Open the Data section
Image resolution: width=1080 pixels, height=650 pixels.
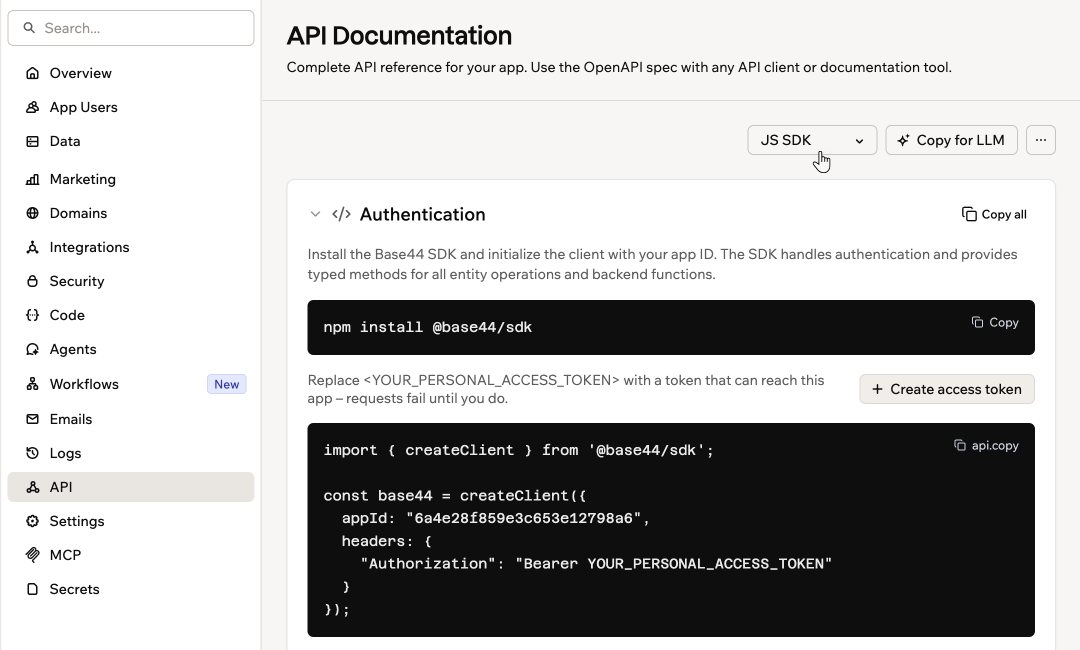pos(131,141)
